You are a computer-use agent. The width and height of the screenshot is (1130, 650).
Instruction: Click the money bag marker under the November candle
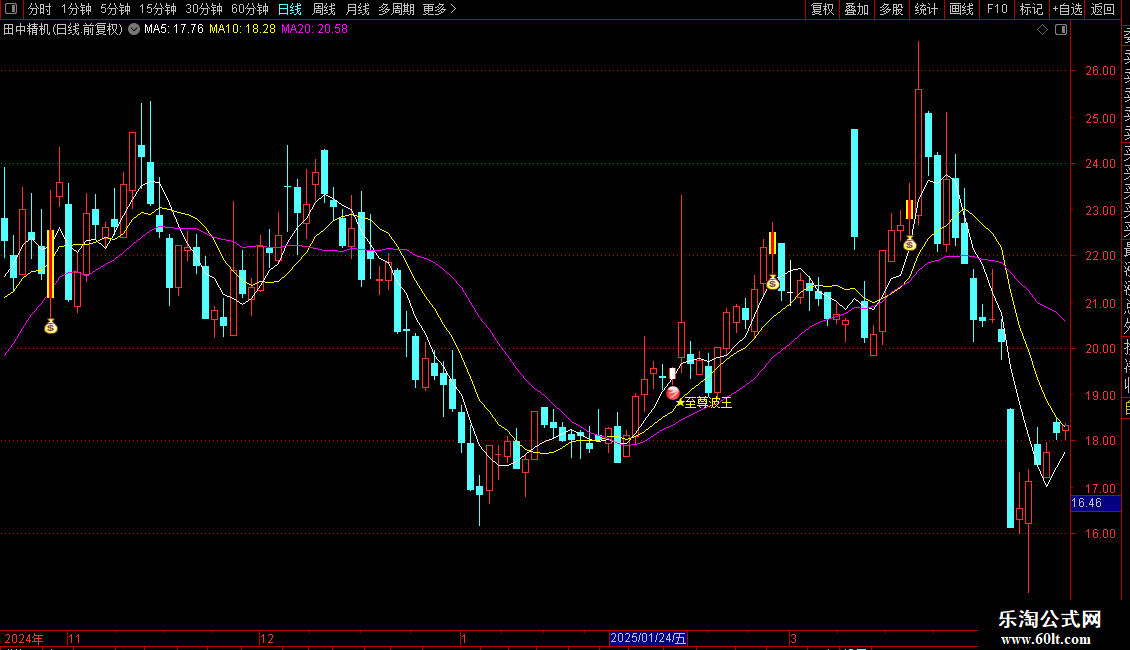50,326
